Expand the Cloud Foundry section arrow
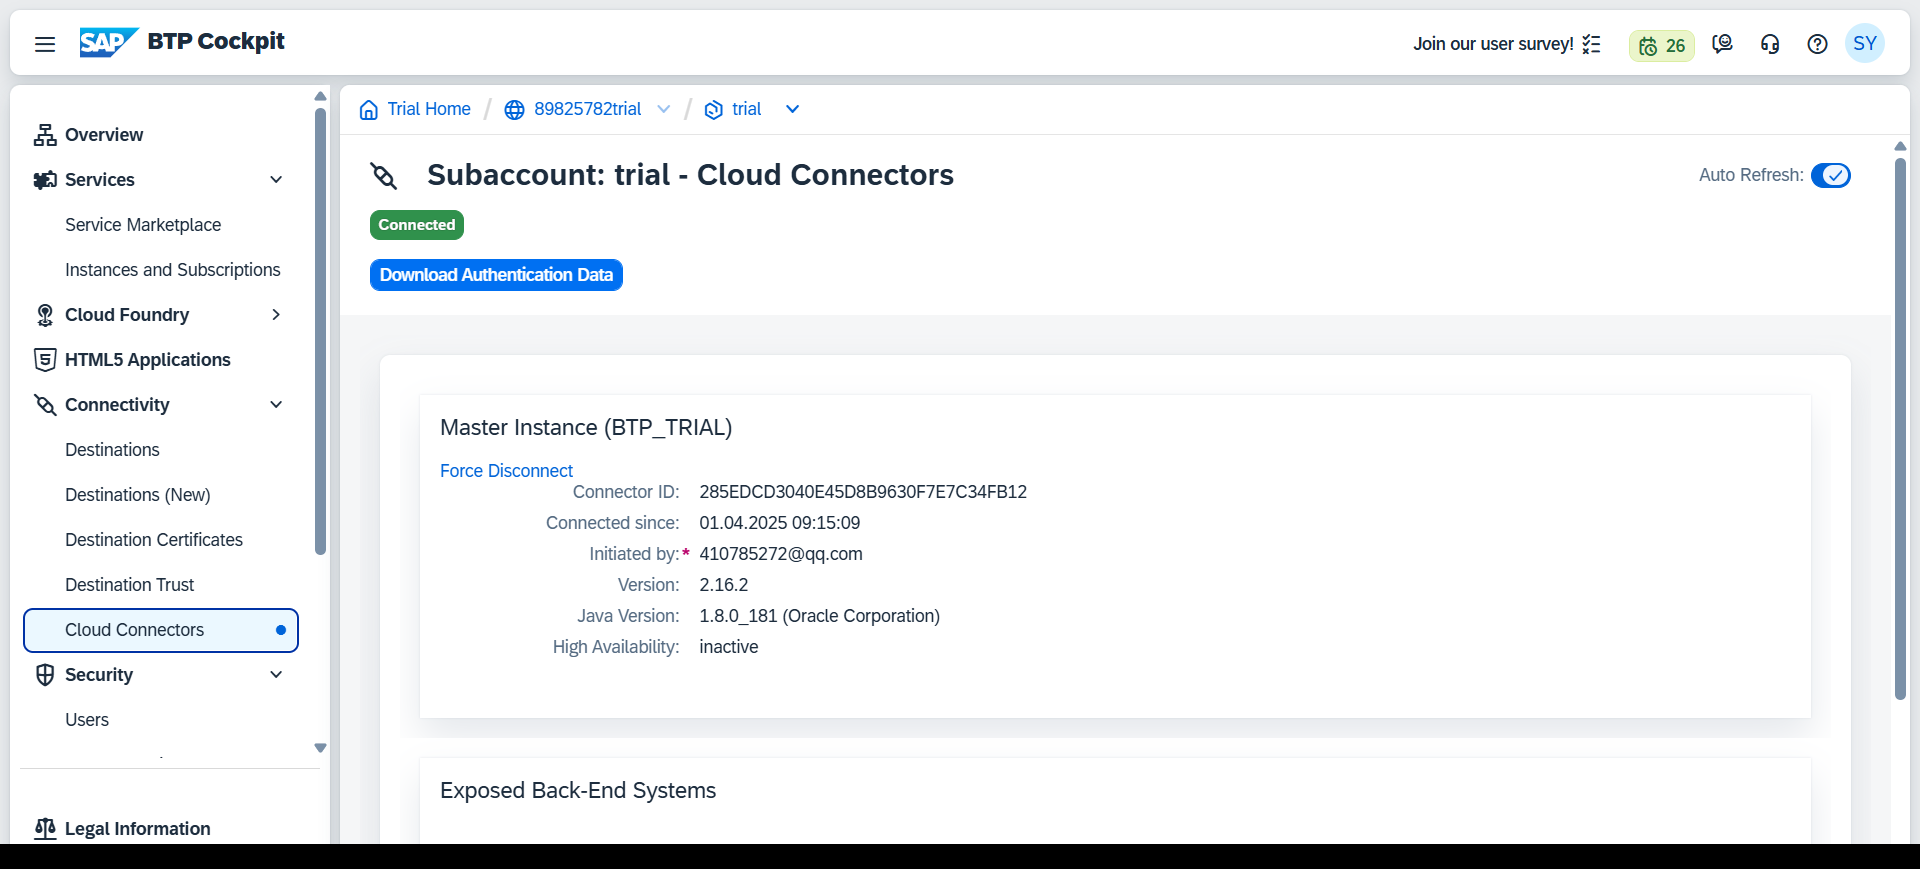 tap(277, 315)
